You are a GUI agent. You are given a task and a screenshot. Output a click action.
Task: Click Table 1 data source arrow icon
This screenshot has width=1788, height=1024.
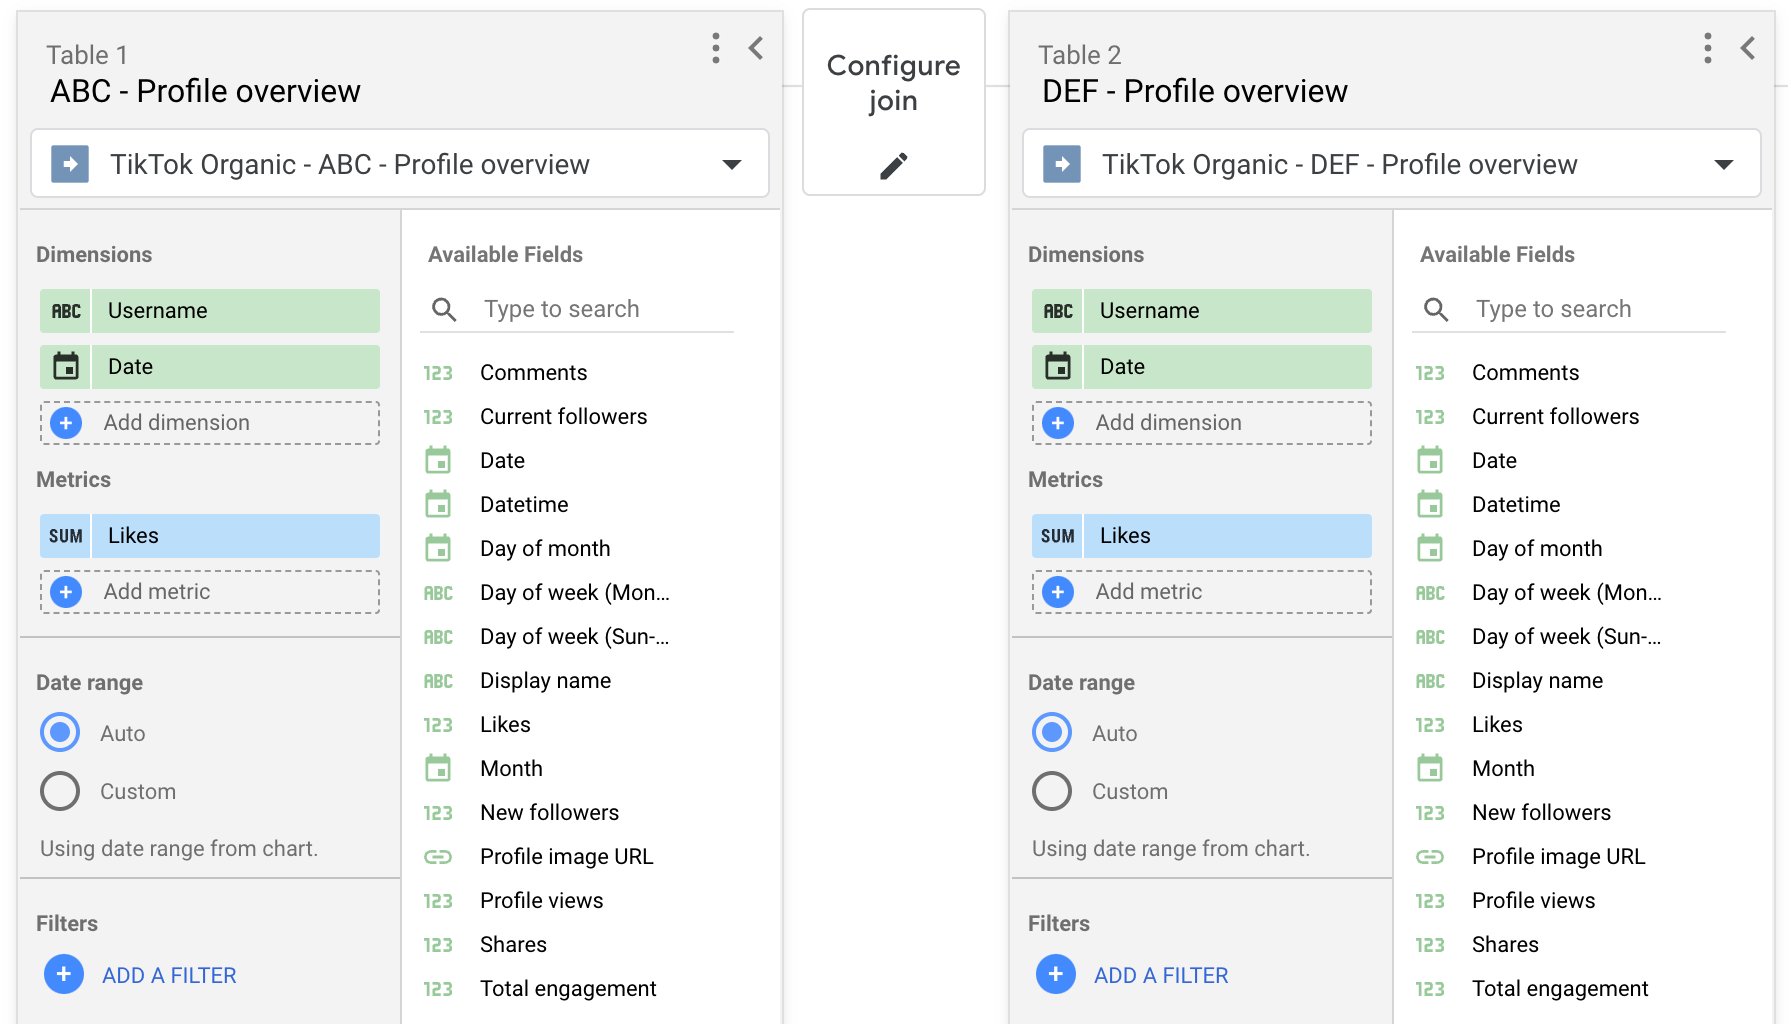[x=70, y=164]
